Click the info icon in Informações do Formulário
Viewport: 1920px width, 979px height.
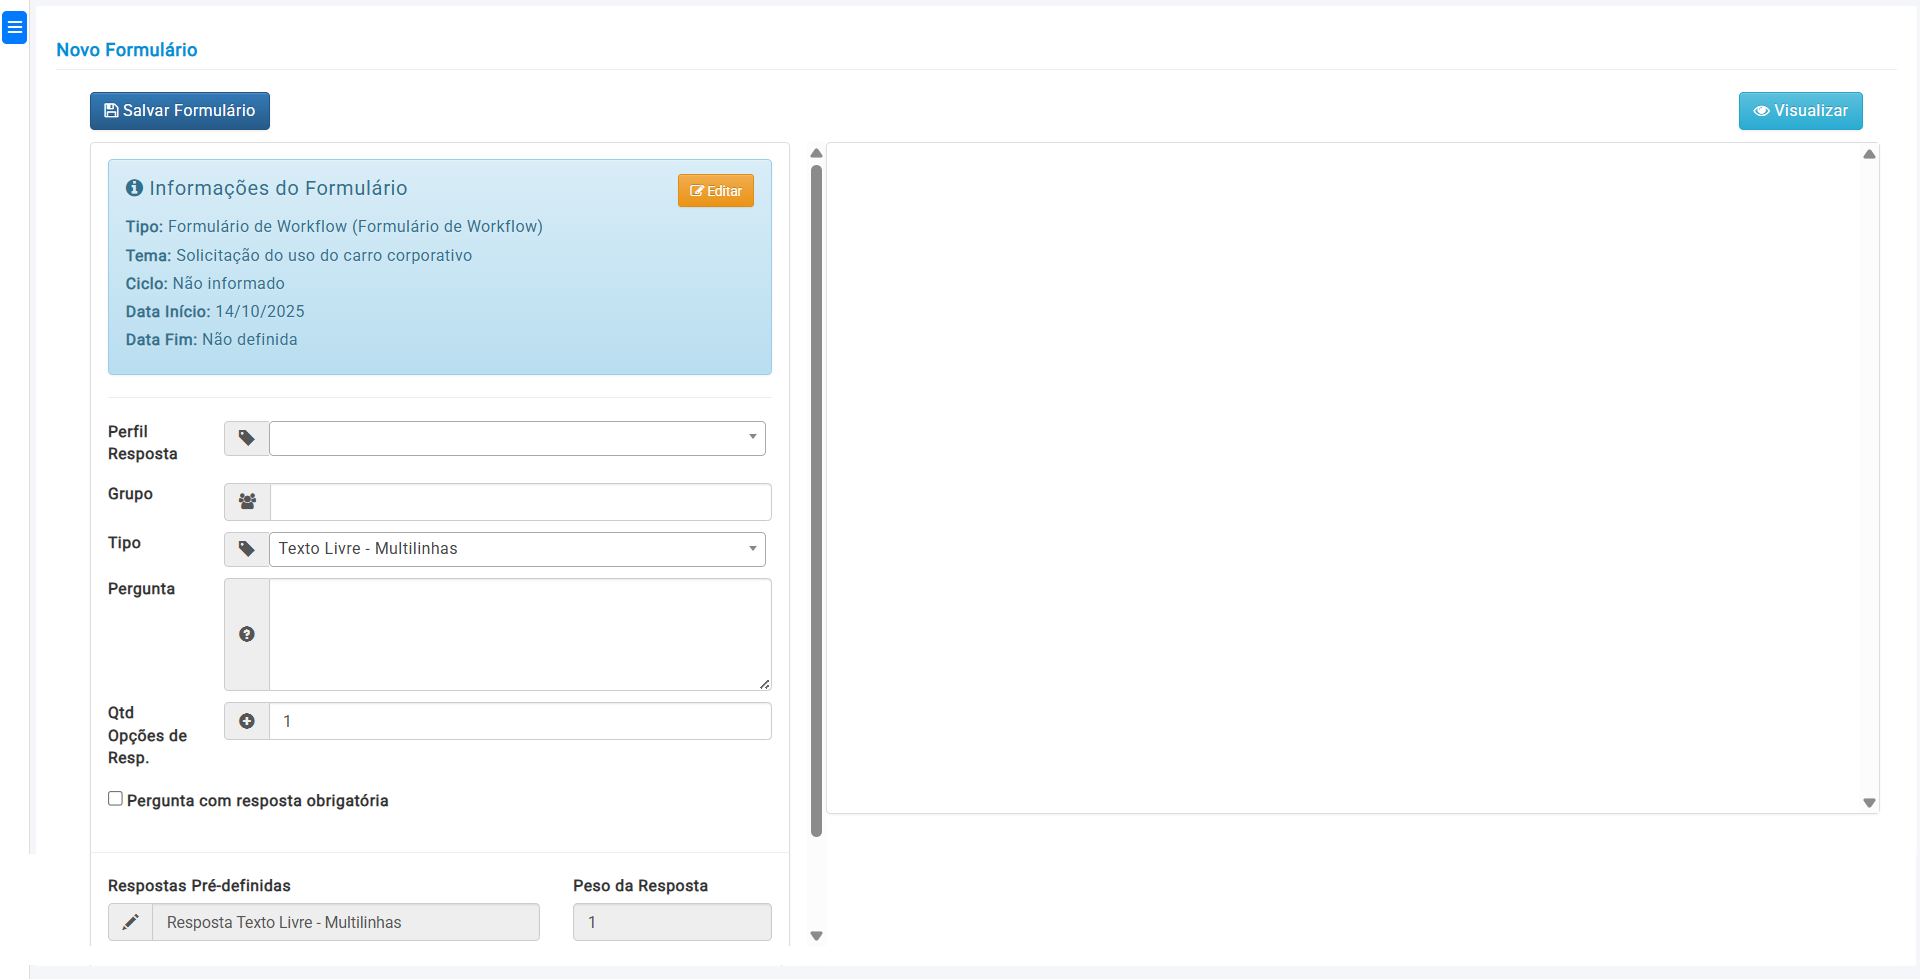coord(134,188)
